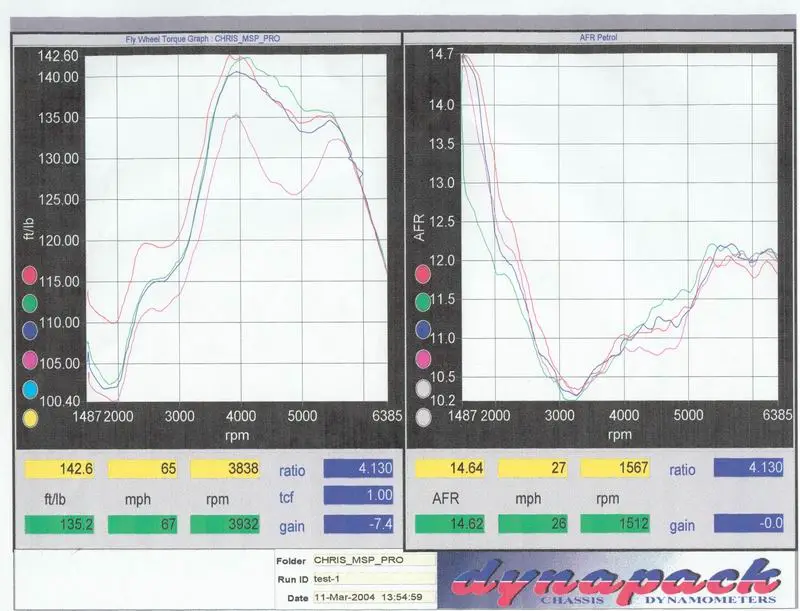Click the yellow 142.6 ft/lb value box
800x611 pixels.
tap(60, 469)
